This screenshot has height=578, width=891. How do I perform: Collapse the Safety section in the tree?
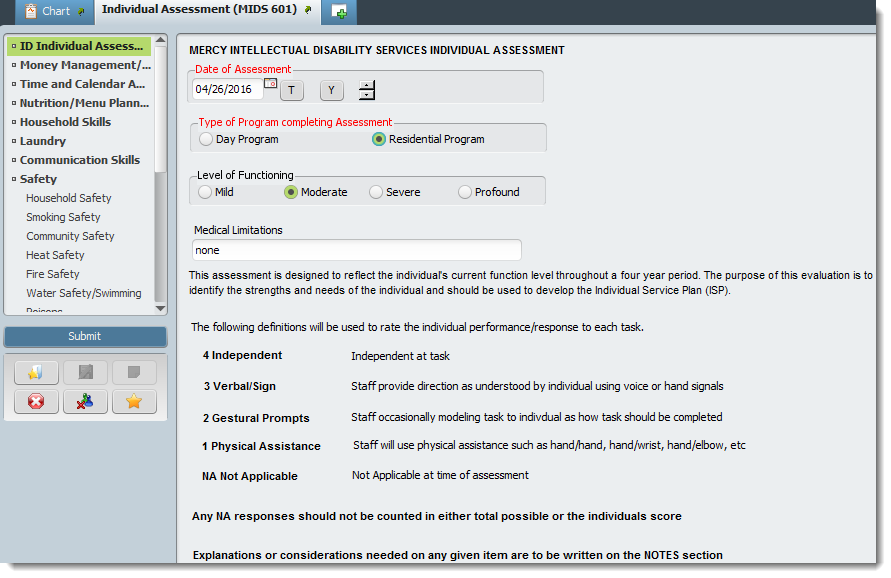pos(14,179)
